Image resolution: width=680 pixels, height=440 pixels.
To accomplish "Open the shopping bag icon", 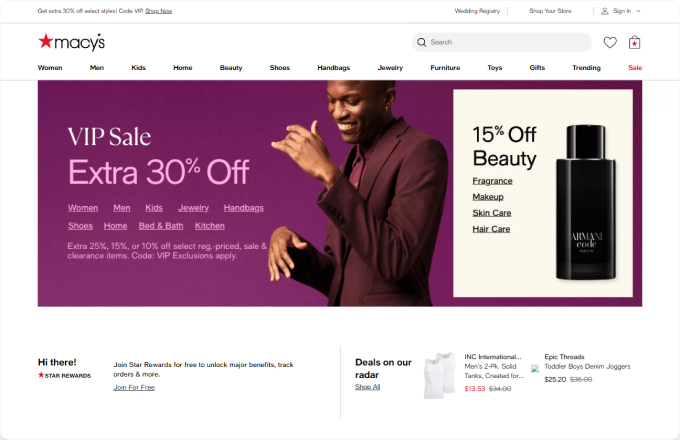I will pos(634,42).
